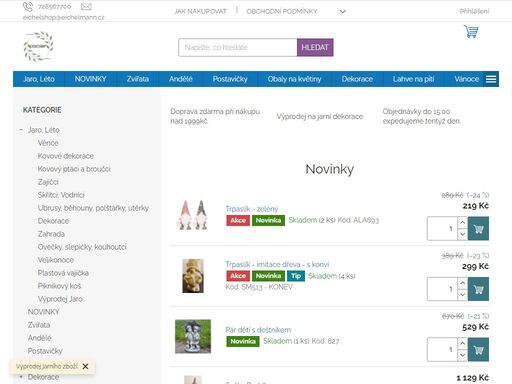Click the phone icon in top bar

pos(28,6)
